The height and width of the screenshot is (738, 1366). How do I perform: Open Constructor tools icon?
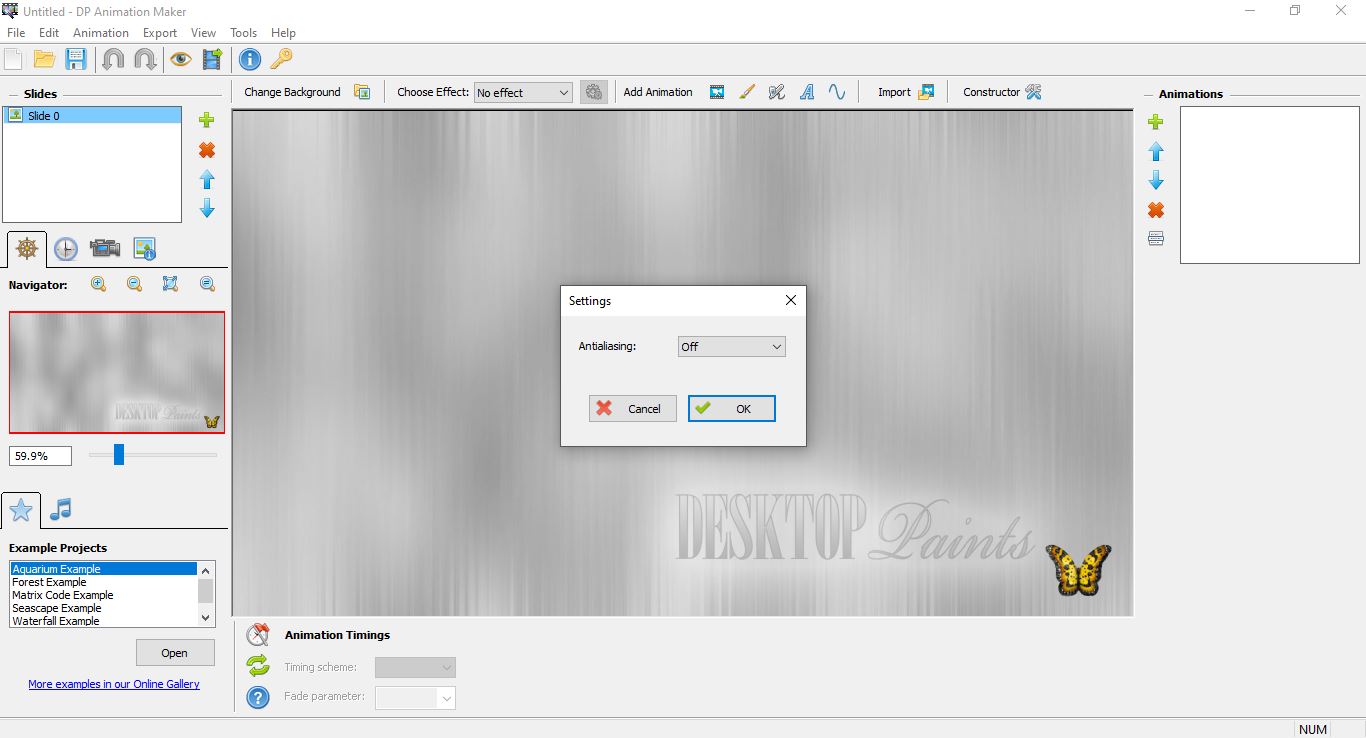(1034, 92)
